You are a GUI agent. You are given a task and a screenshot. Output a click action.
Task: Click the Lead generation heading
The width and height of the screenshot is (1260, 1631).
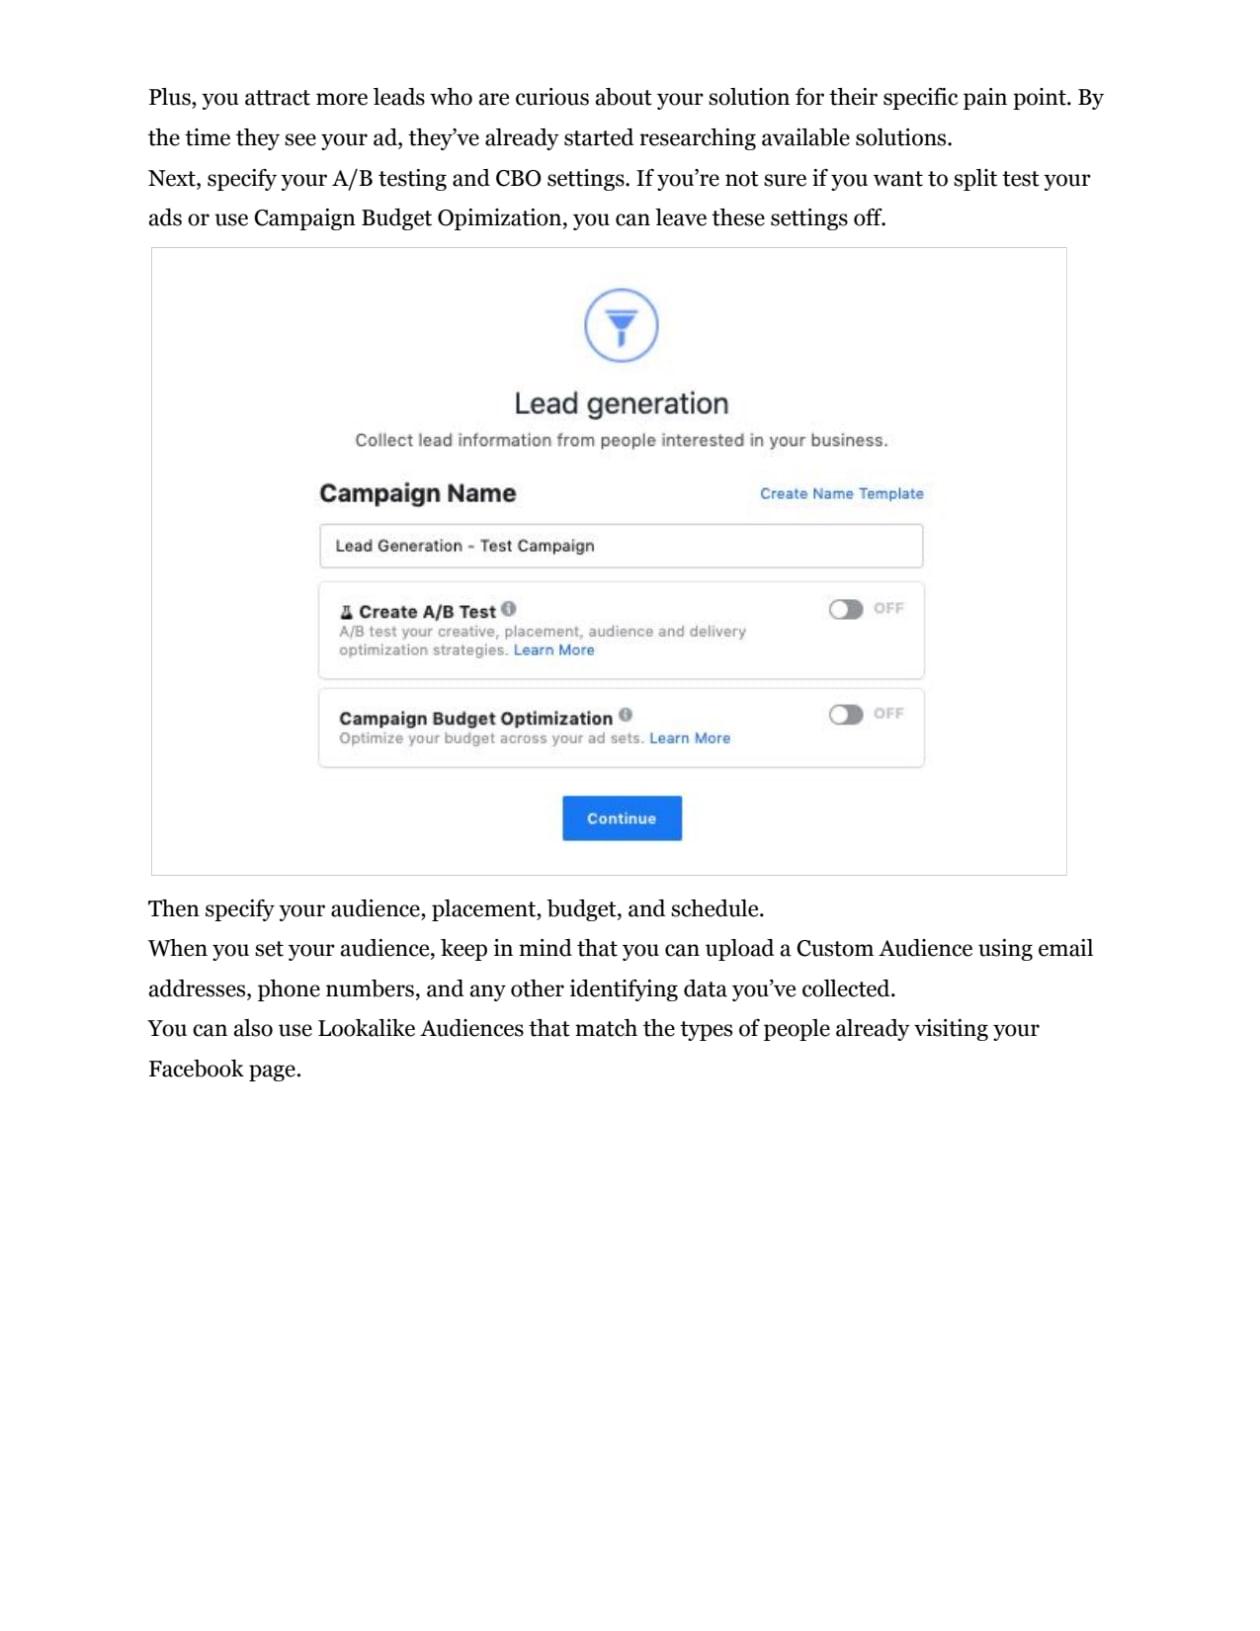pos(622,403)
